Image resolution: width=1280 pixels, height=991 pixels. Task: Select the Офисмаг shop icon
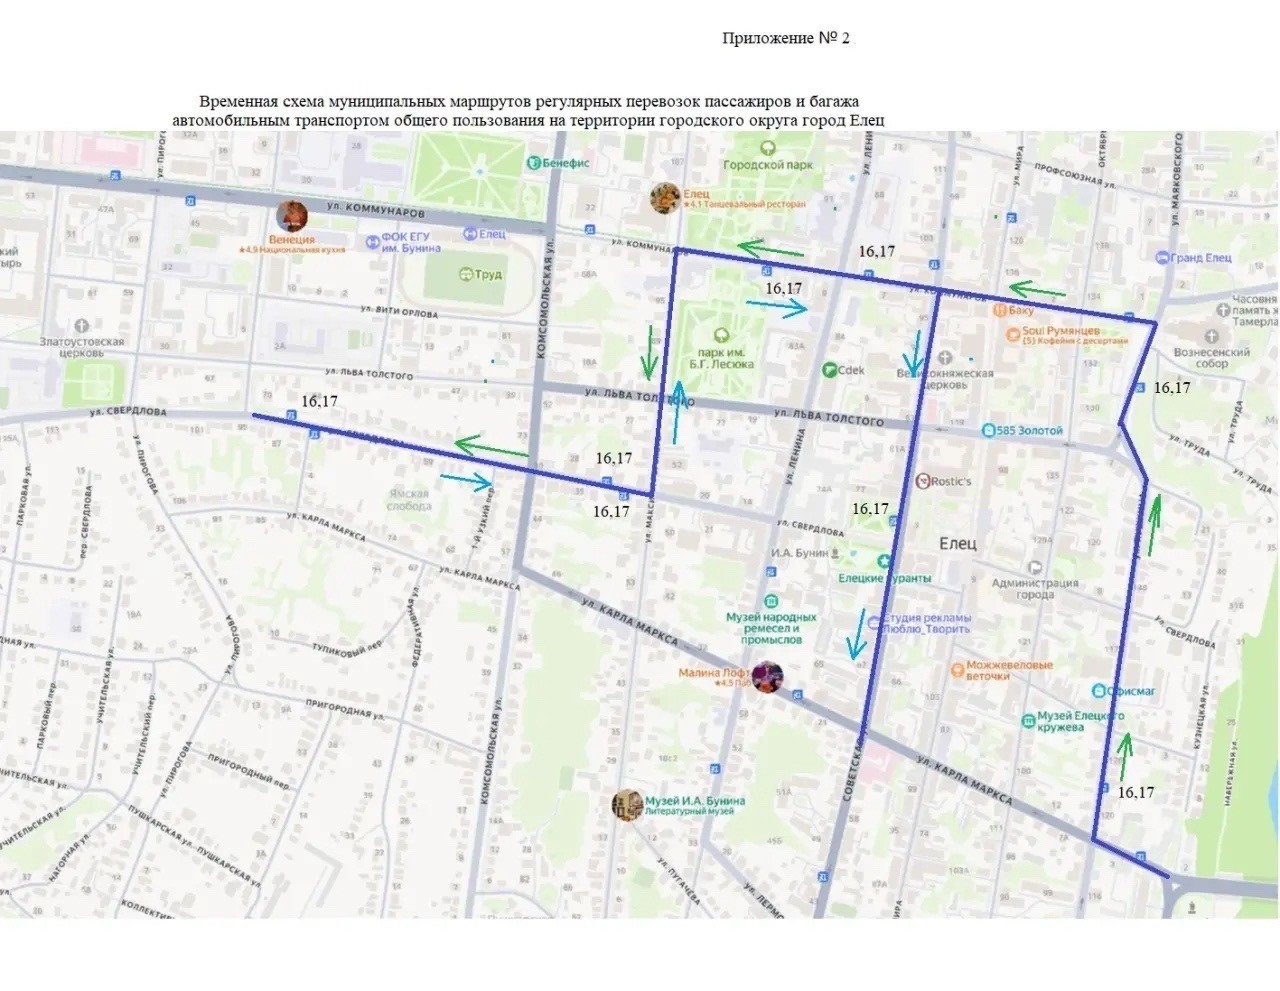[x=1099, y=691]
